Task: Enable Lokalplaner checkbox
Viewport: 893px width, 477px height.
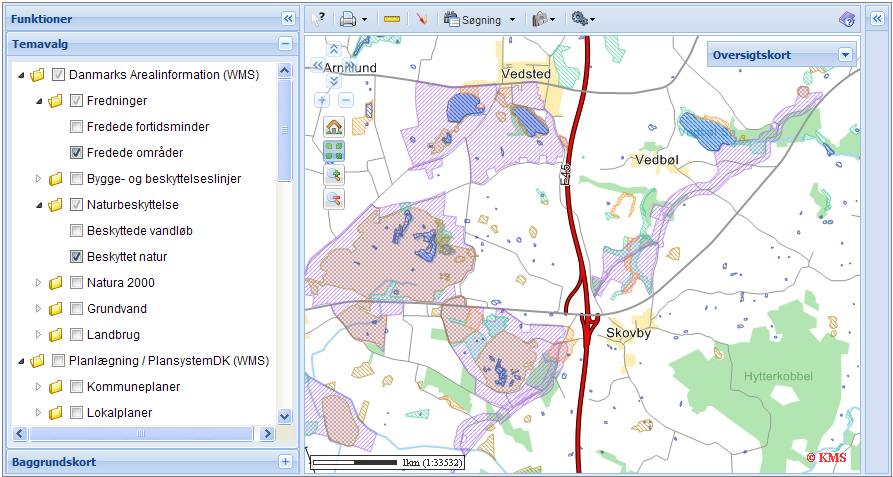Action: coord(76,413)
